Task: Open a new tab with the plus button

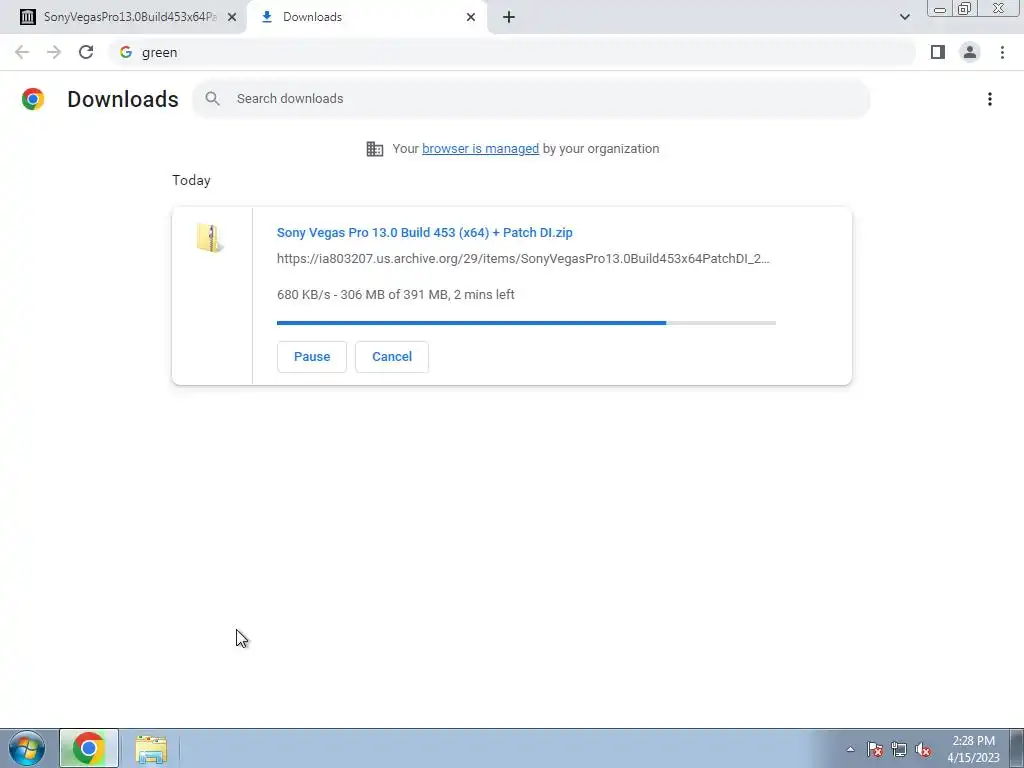Action: click(509, 17)
